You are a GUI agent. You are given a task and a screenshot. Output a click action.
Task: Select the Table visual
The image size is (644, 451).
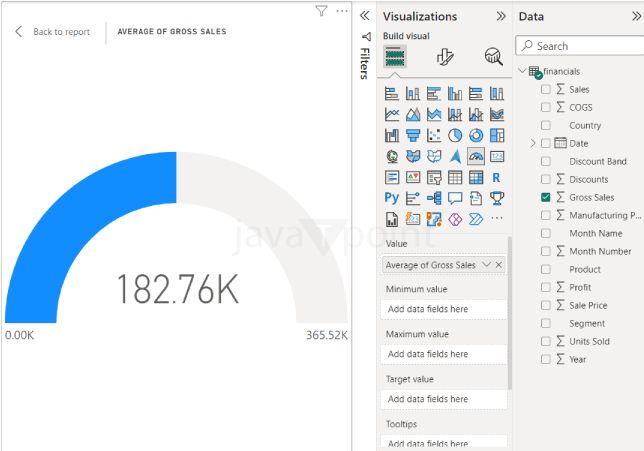coord(455,177)
